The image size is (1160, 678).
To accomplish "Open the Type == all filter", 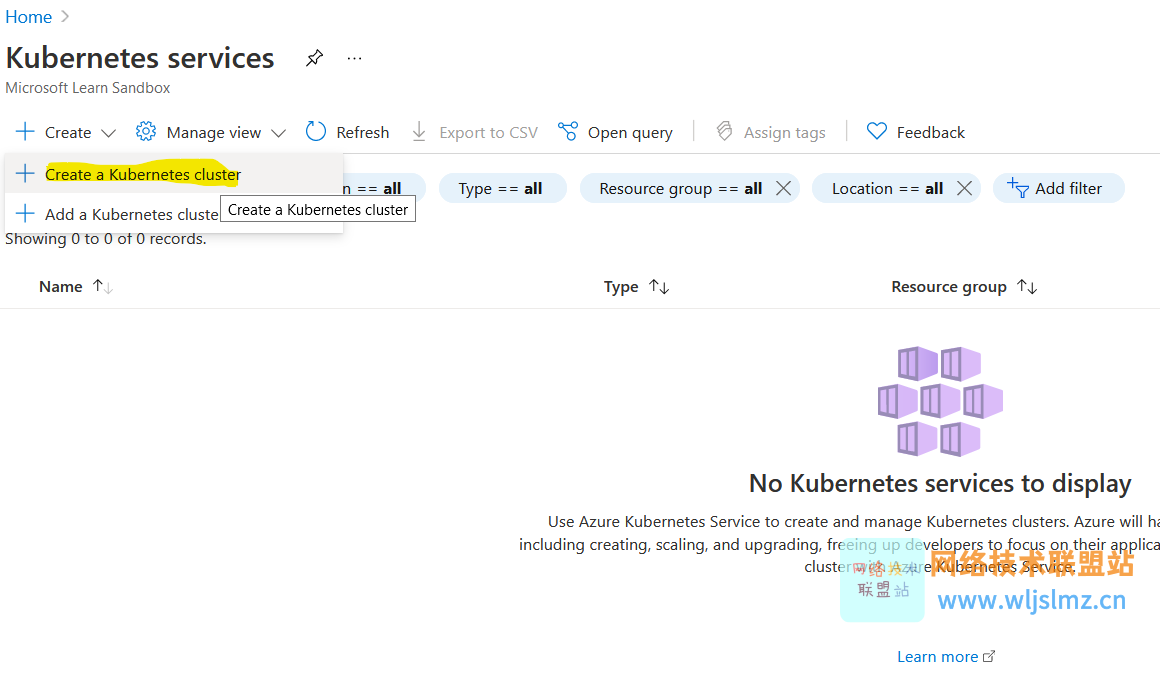I will 502,188.
